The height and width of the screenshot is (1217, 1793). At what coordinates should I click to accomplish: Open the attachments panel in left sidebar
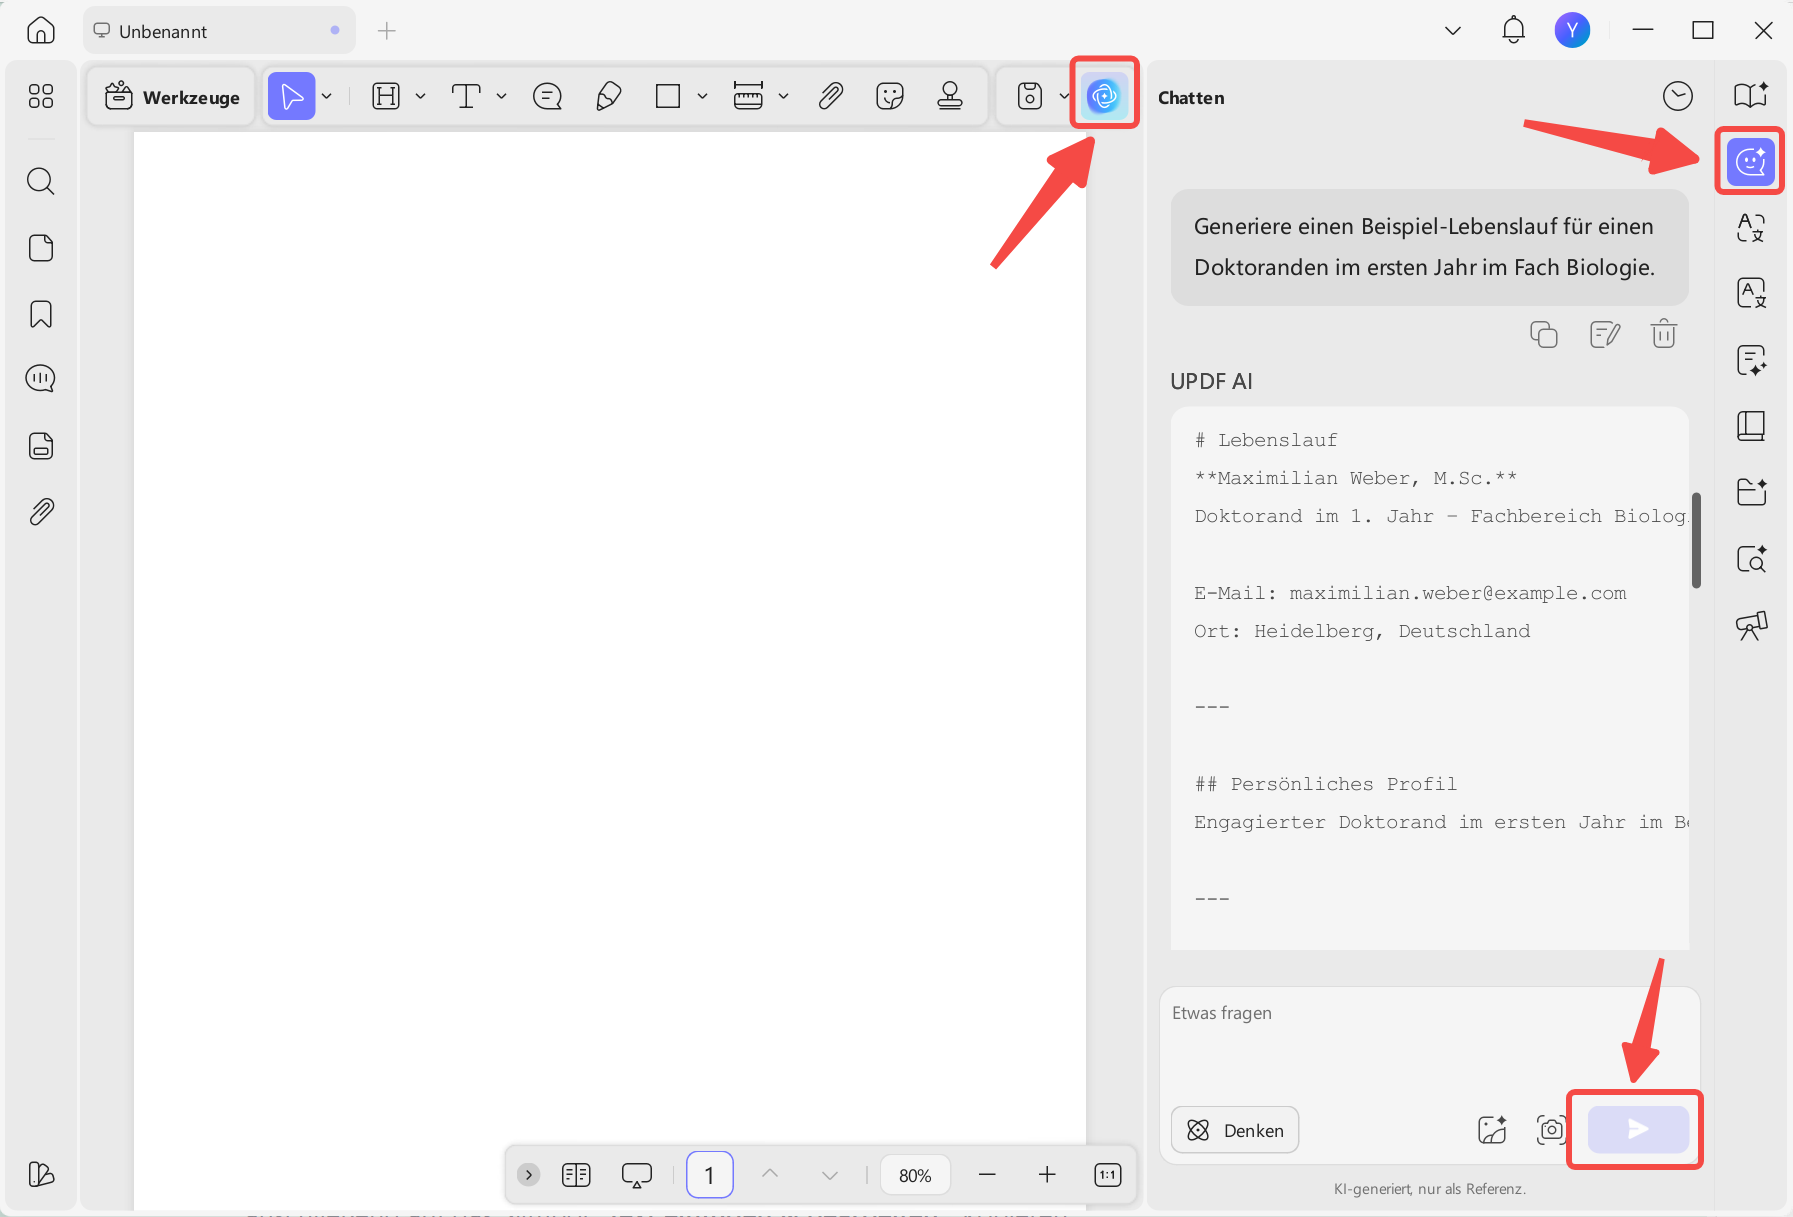click(x=41, y=512)
